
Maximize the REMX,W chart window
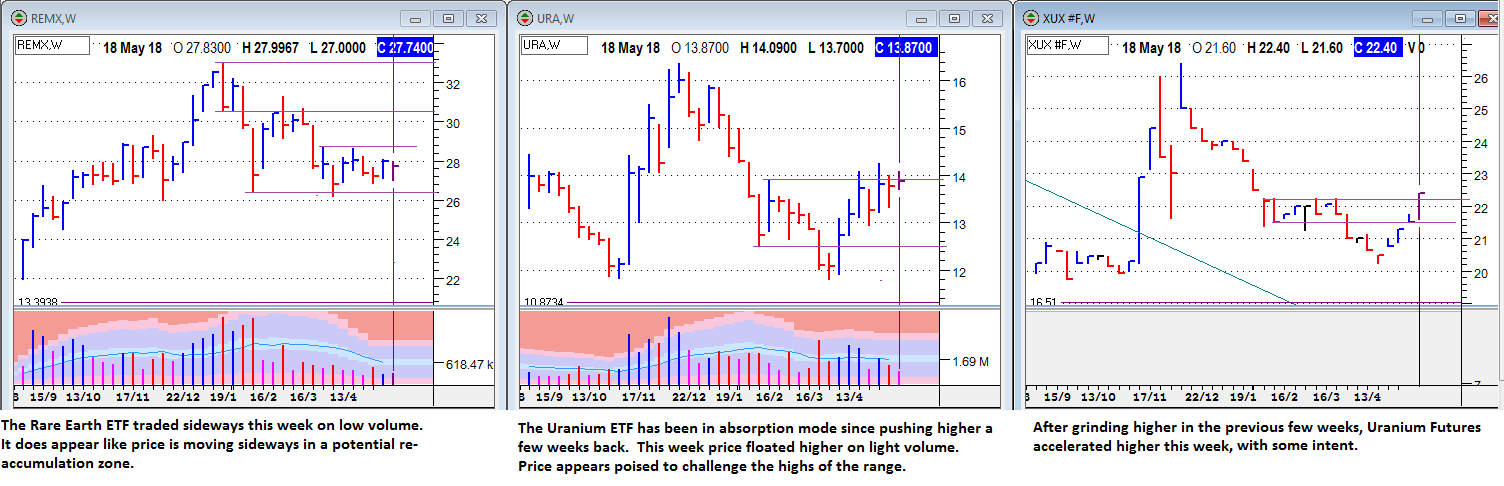(449, 19)
